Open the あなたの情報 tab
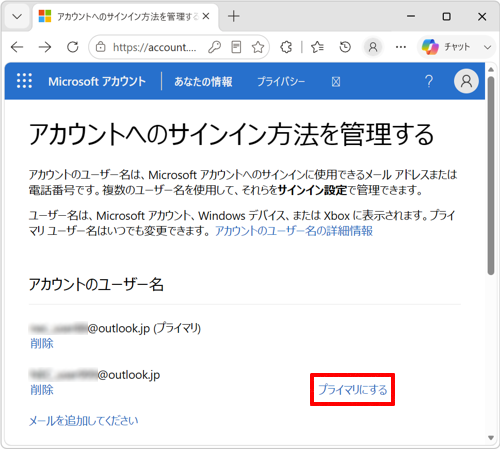The height and width of the screenshot is (449, 500). [x=203, y=81]
